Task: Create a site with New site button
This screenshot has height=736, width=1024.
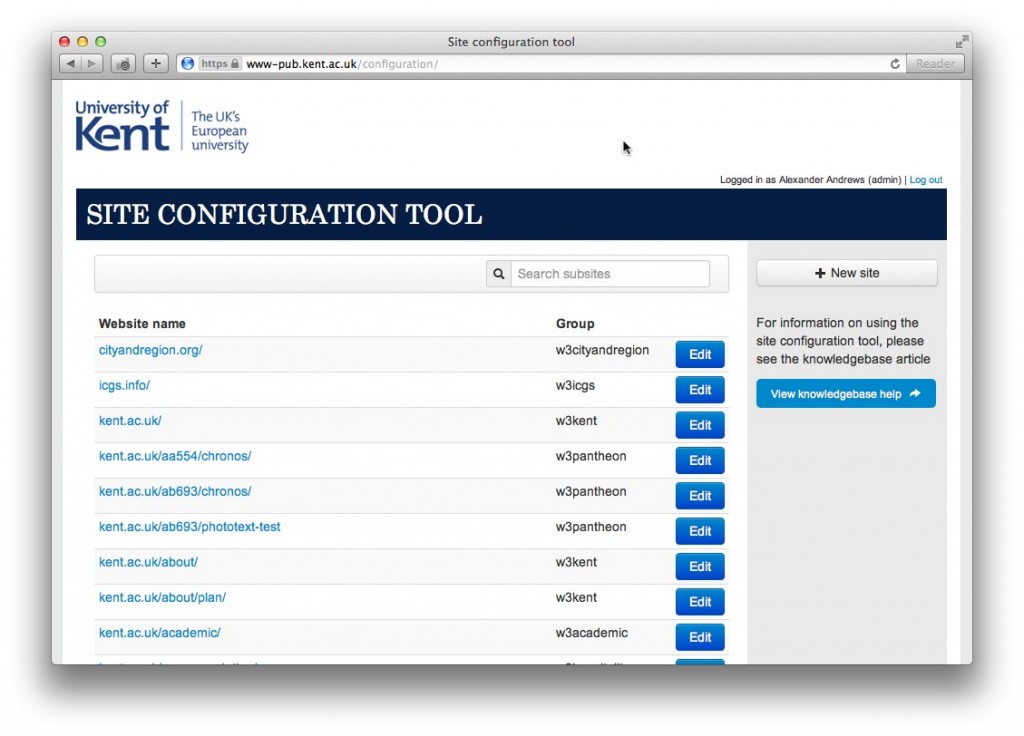Action: point(846,273)
